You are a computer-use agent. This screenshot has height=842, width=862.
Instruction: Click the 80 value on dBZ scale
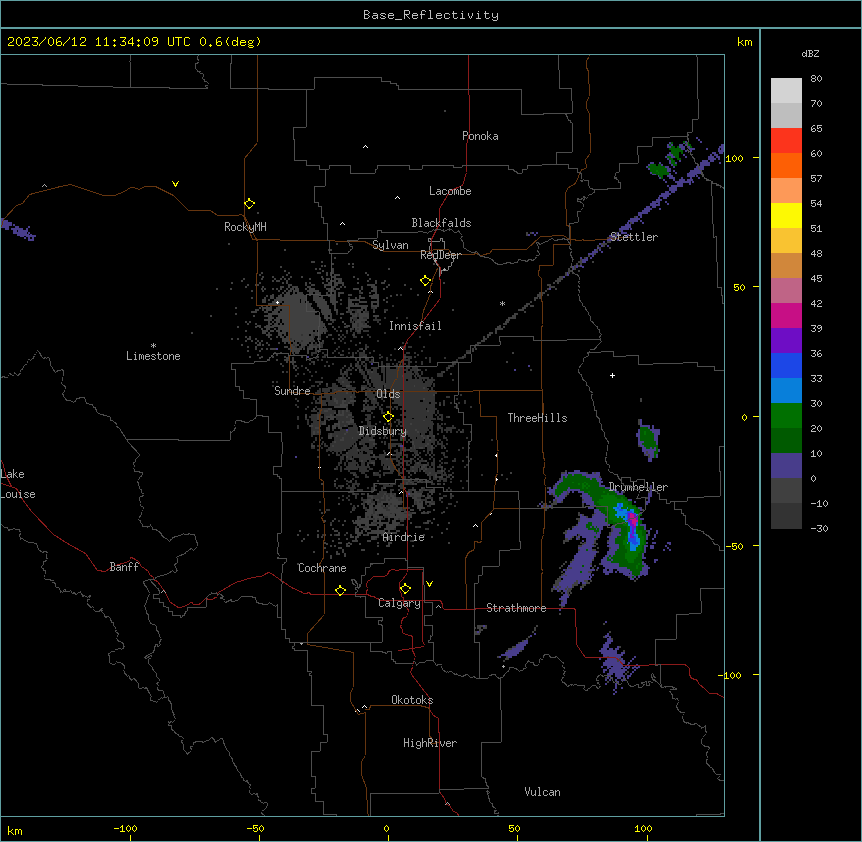[816, 79]
